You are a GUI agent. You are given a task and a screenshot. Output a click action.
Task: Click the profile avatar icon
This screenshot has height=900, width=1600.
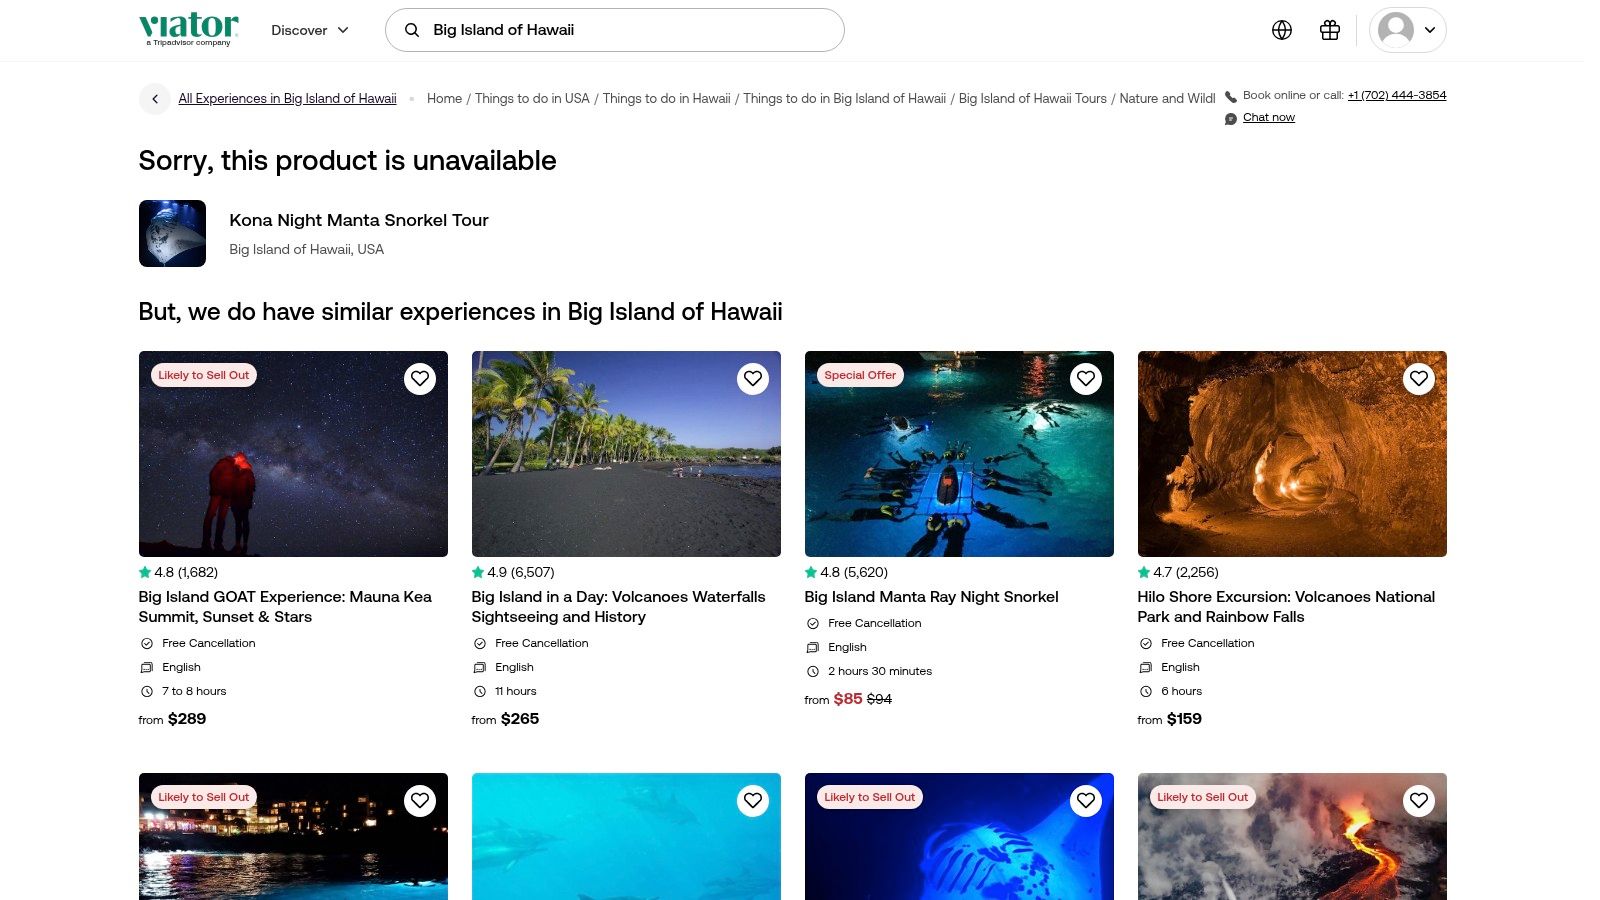[1396, 30]
